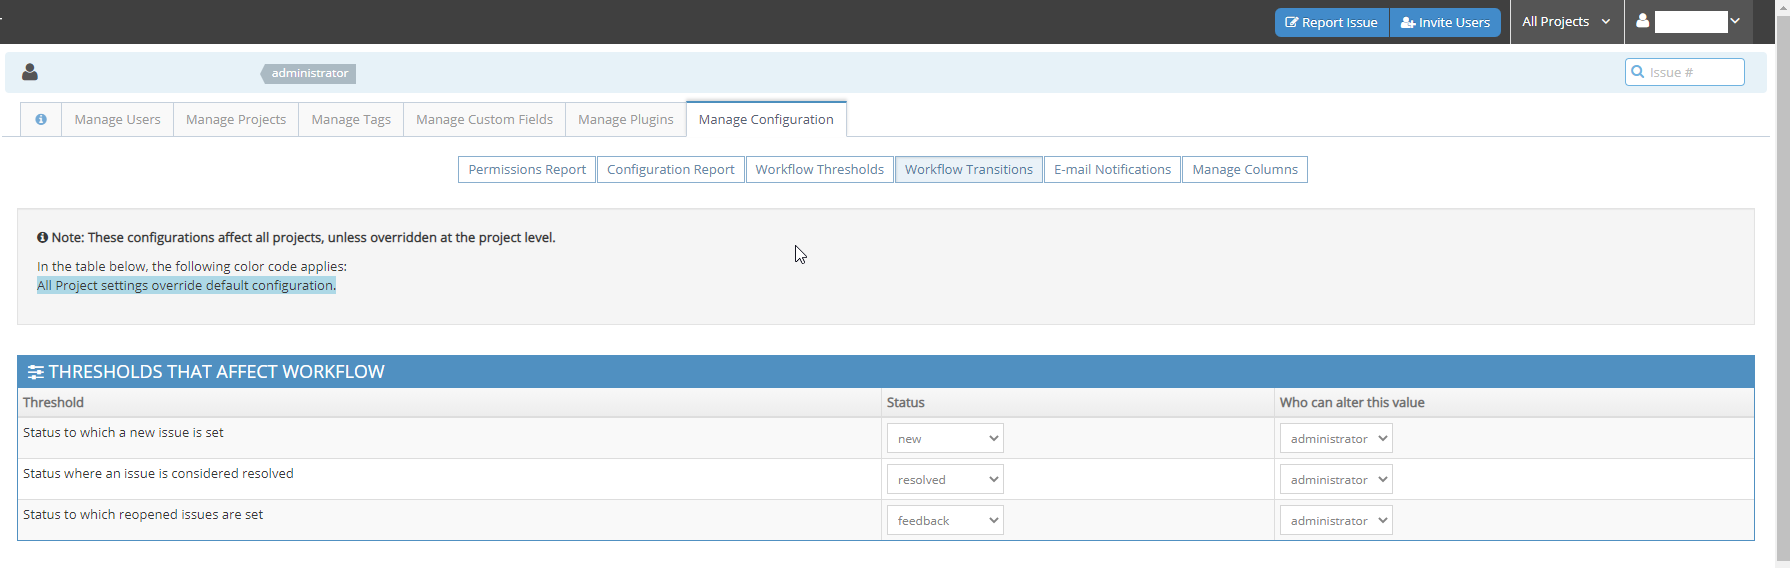Go to Manage Custom Fields tab
This screenshot has height=568, width=1790.
click(x=484, y=119)
